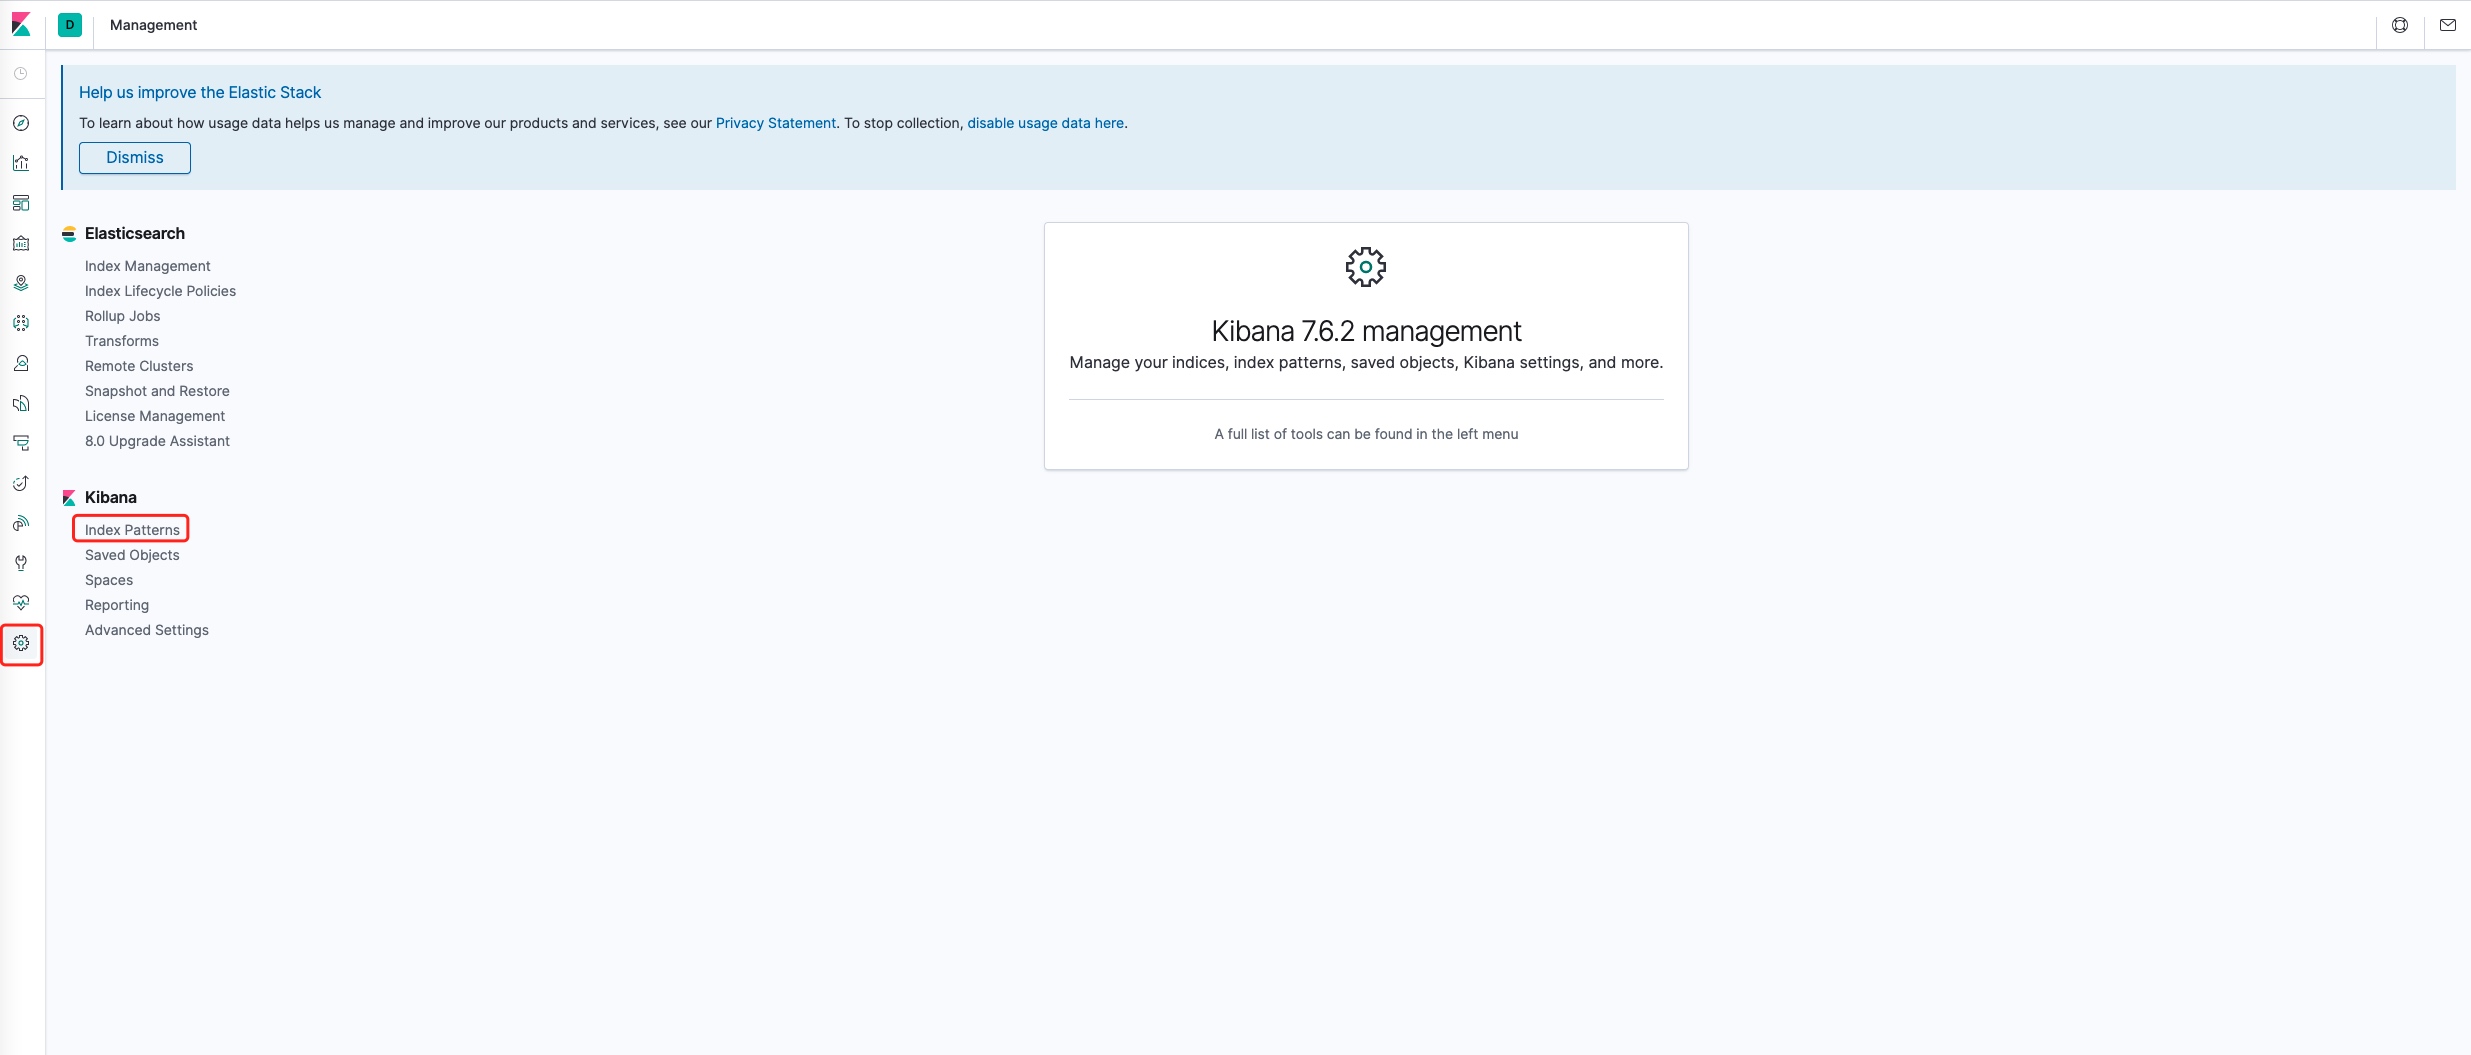2471x1055 pixels.
Task: Open Index Lifecycle Policies
Action: point(160,291)
